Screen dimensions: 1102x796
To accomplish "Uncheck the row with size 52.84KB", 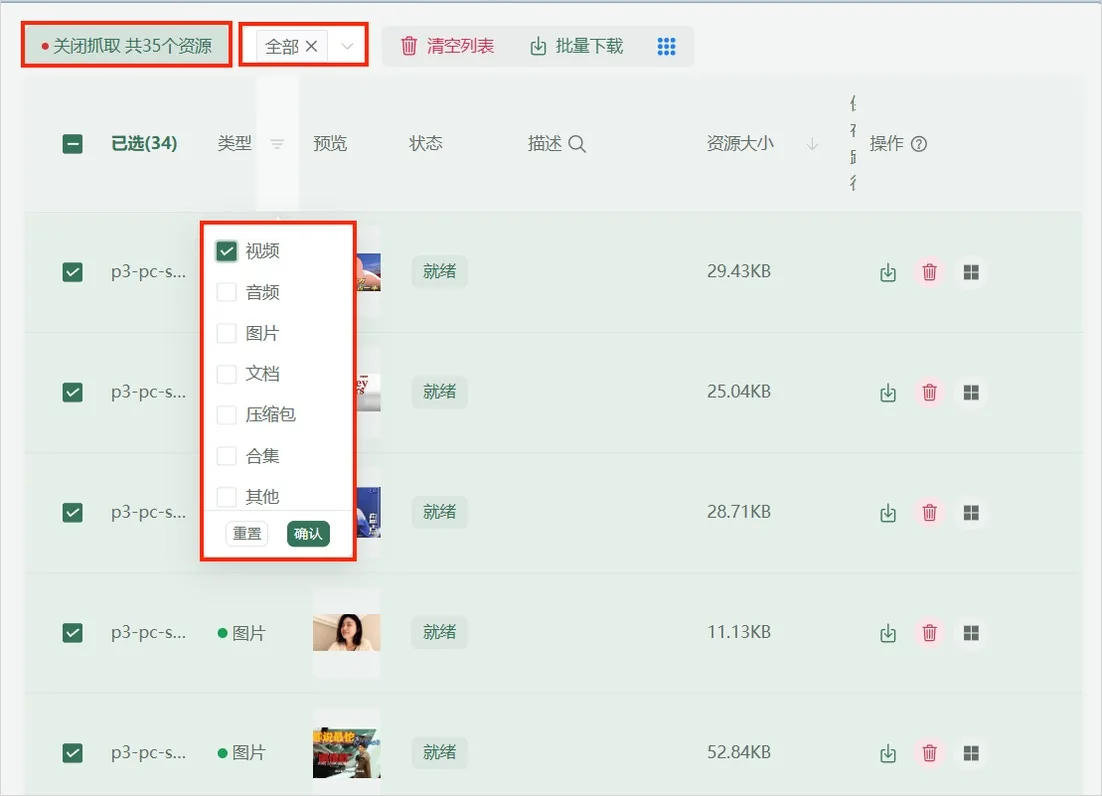I will point(72,753).
